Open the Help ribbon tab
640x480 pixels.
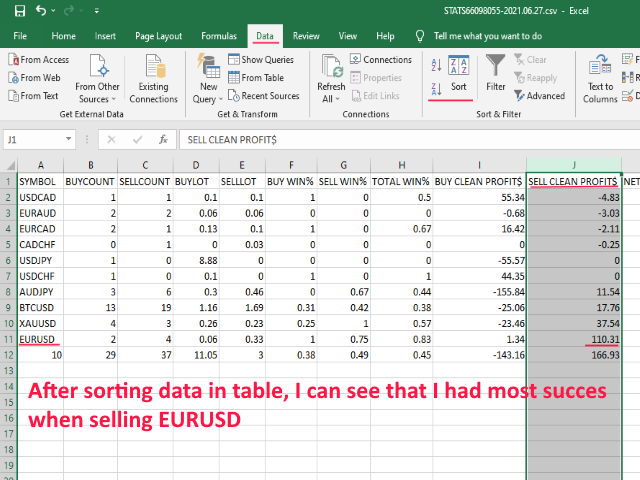coord(385,36)
